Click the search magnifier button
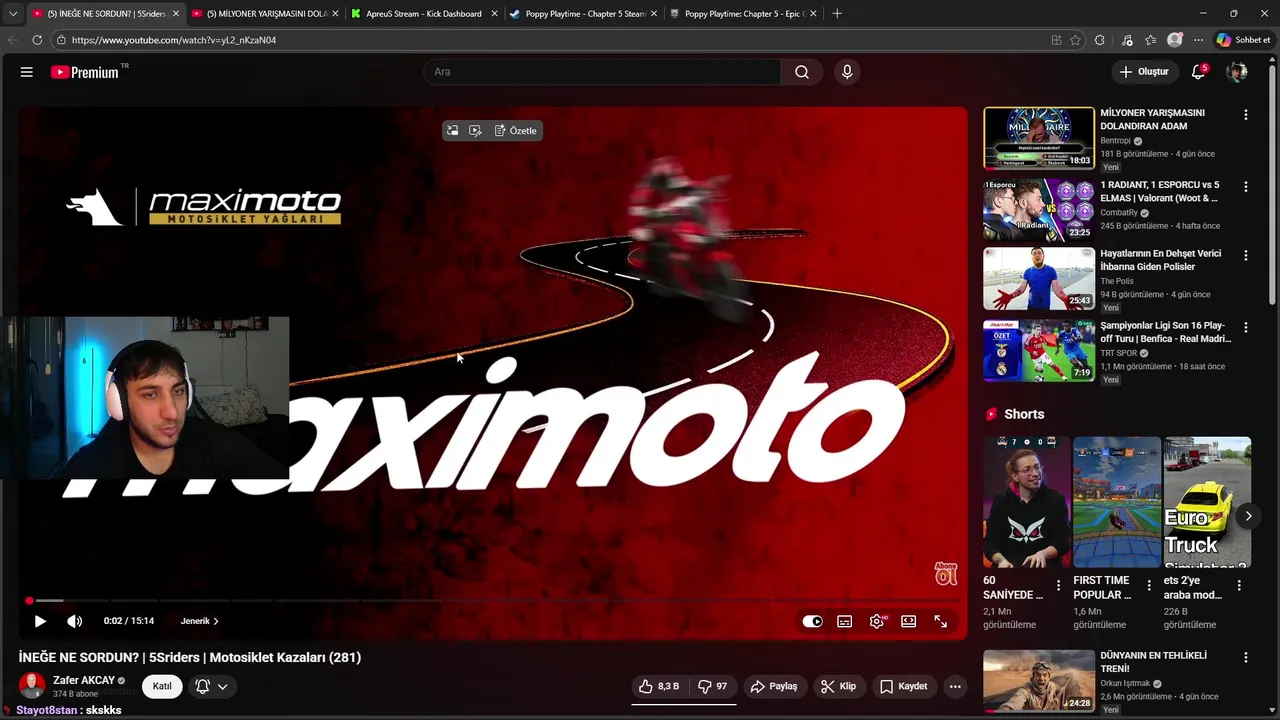This screenshot has height=720, width=1280. click(x=802, y=72)
